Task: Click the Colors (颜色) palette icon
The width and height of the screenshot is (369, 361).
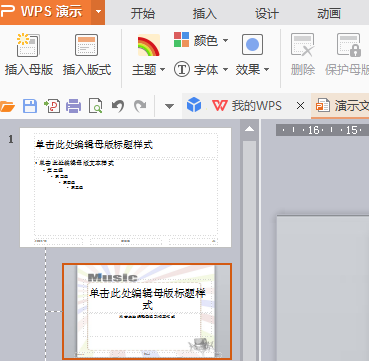Action: [181, 39]
